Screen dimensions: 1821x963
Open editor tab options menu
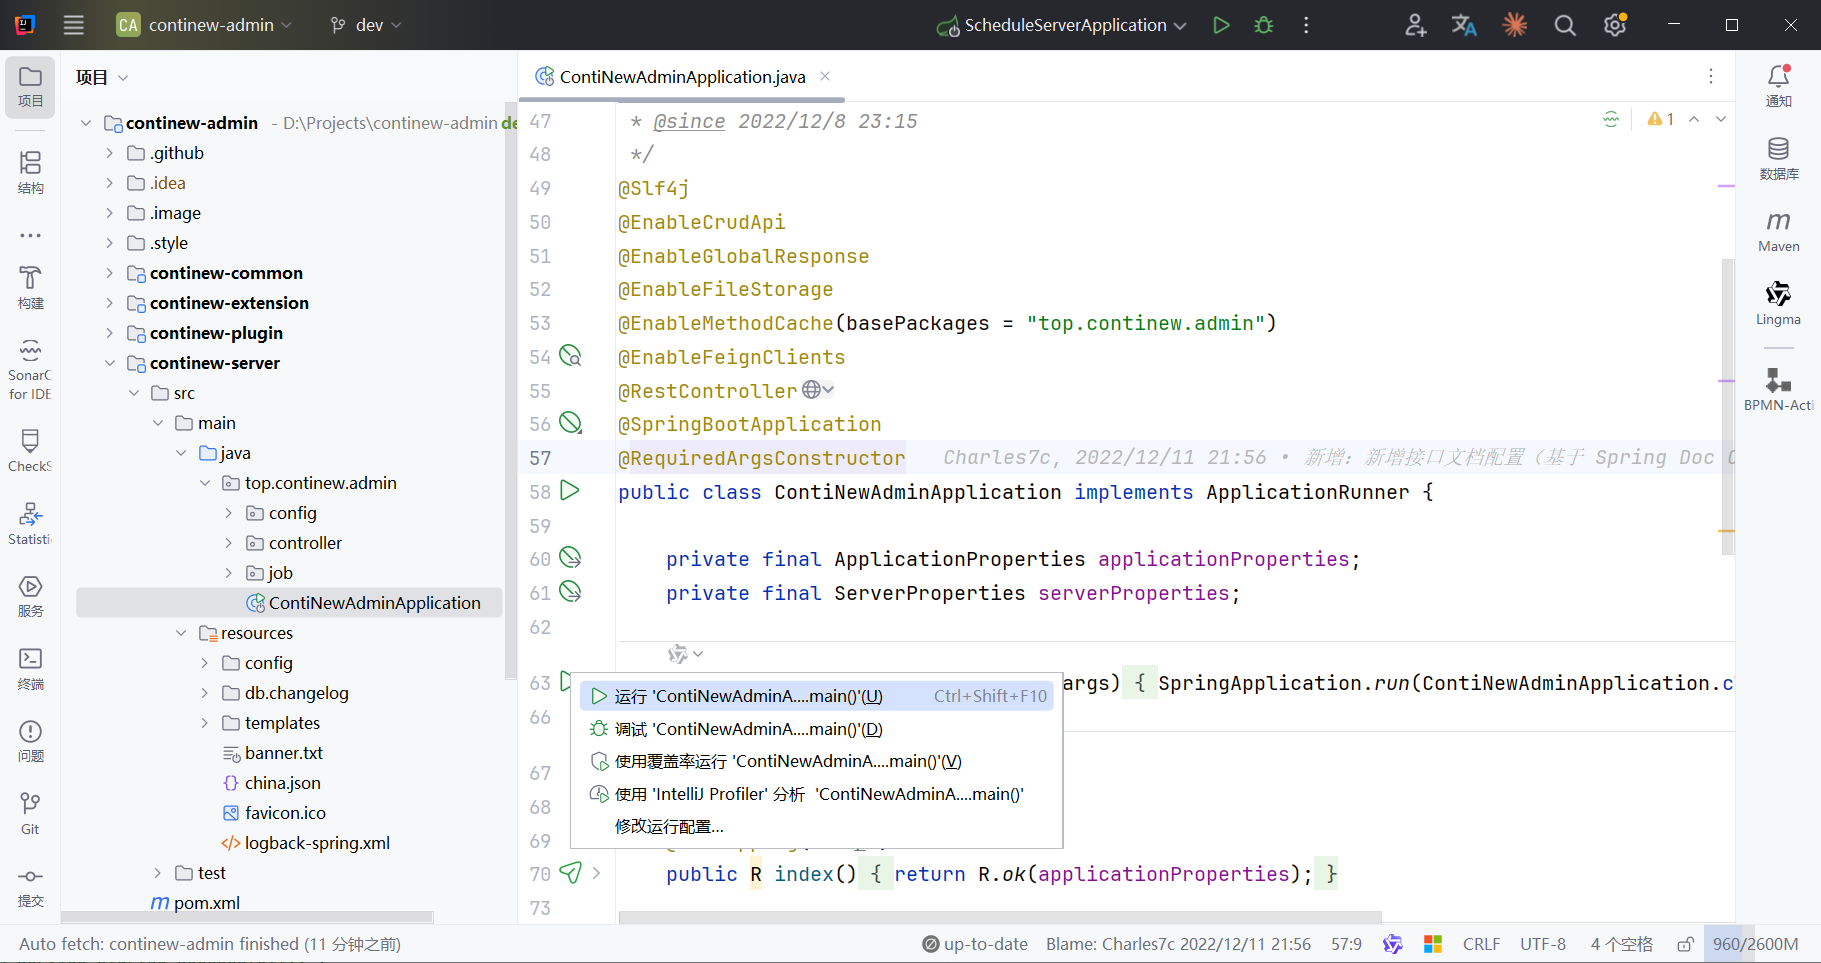coord(1711,76)
